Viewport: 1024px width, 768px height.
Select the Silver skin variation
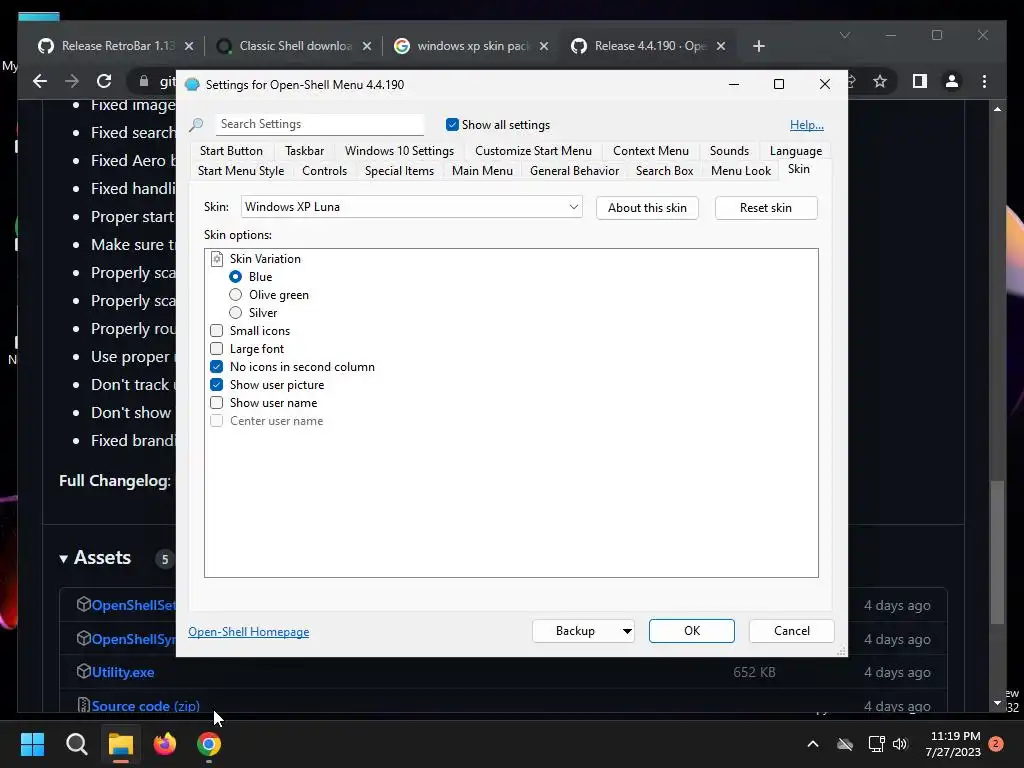tap(236, 313)
